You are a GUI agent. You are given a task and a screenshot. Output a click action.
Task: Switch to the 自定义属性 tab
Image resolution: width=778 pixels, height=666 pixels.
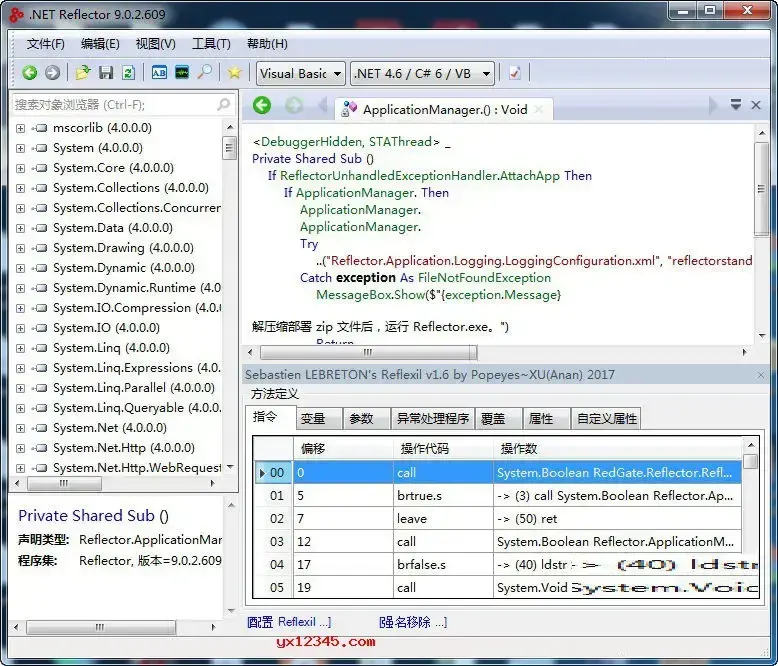coord(606,418)
